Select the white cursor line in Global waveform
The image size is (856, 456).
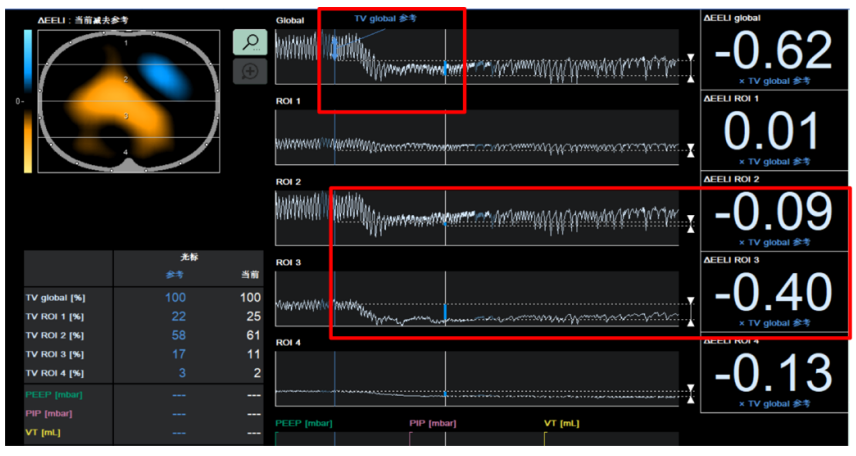click(445, 57)
